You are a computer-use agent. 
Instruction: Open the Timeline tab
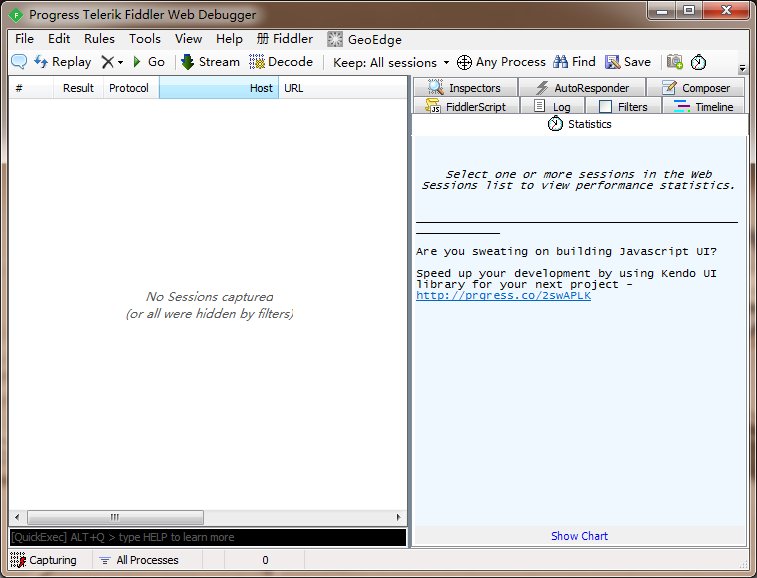[703, 106]
